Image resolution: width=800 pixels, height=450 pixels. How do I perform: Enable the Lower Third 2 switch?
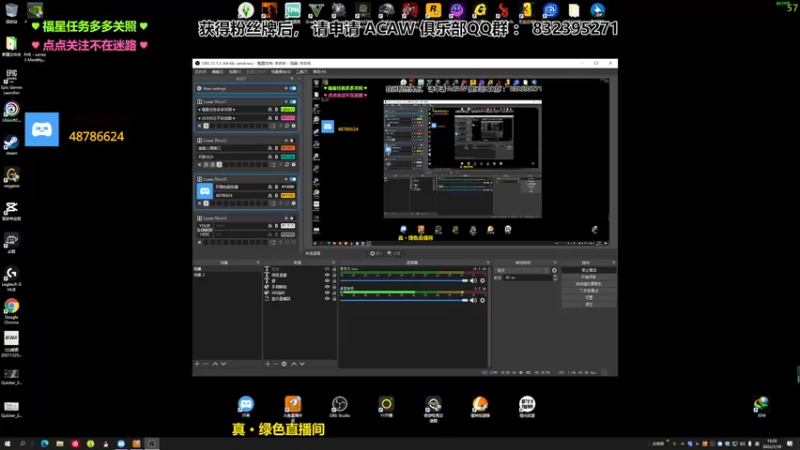[x=292, y=140]
